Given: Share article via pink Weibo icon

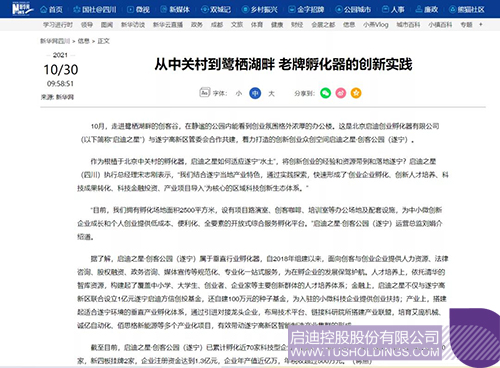Looking at the screenshot, I should pyautogui.click(x=341, y=93).
